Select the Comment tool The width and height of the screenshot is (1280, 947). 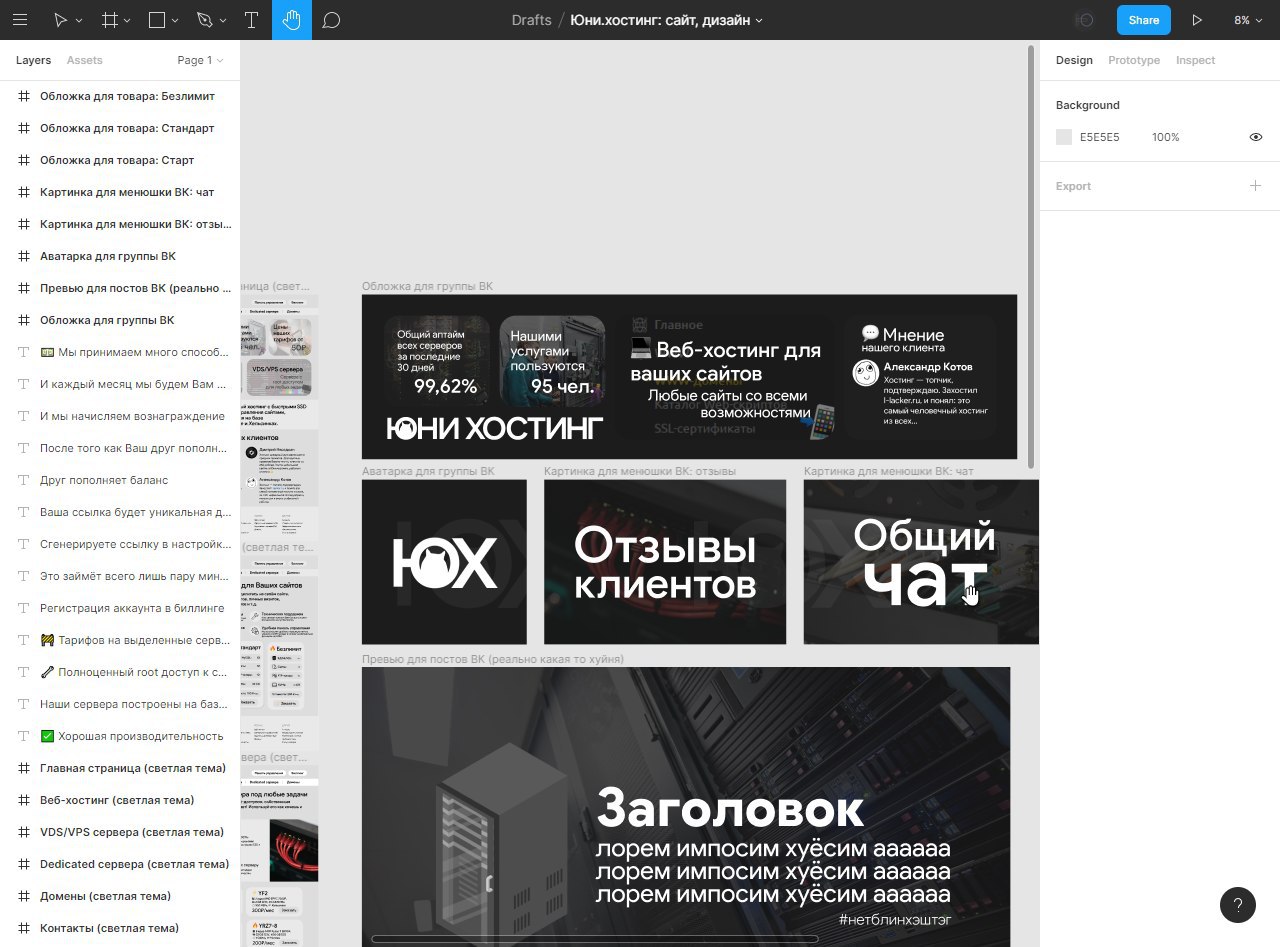332,20
